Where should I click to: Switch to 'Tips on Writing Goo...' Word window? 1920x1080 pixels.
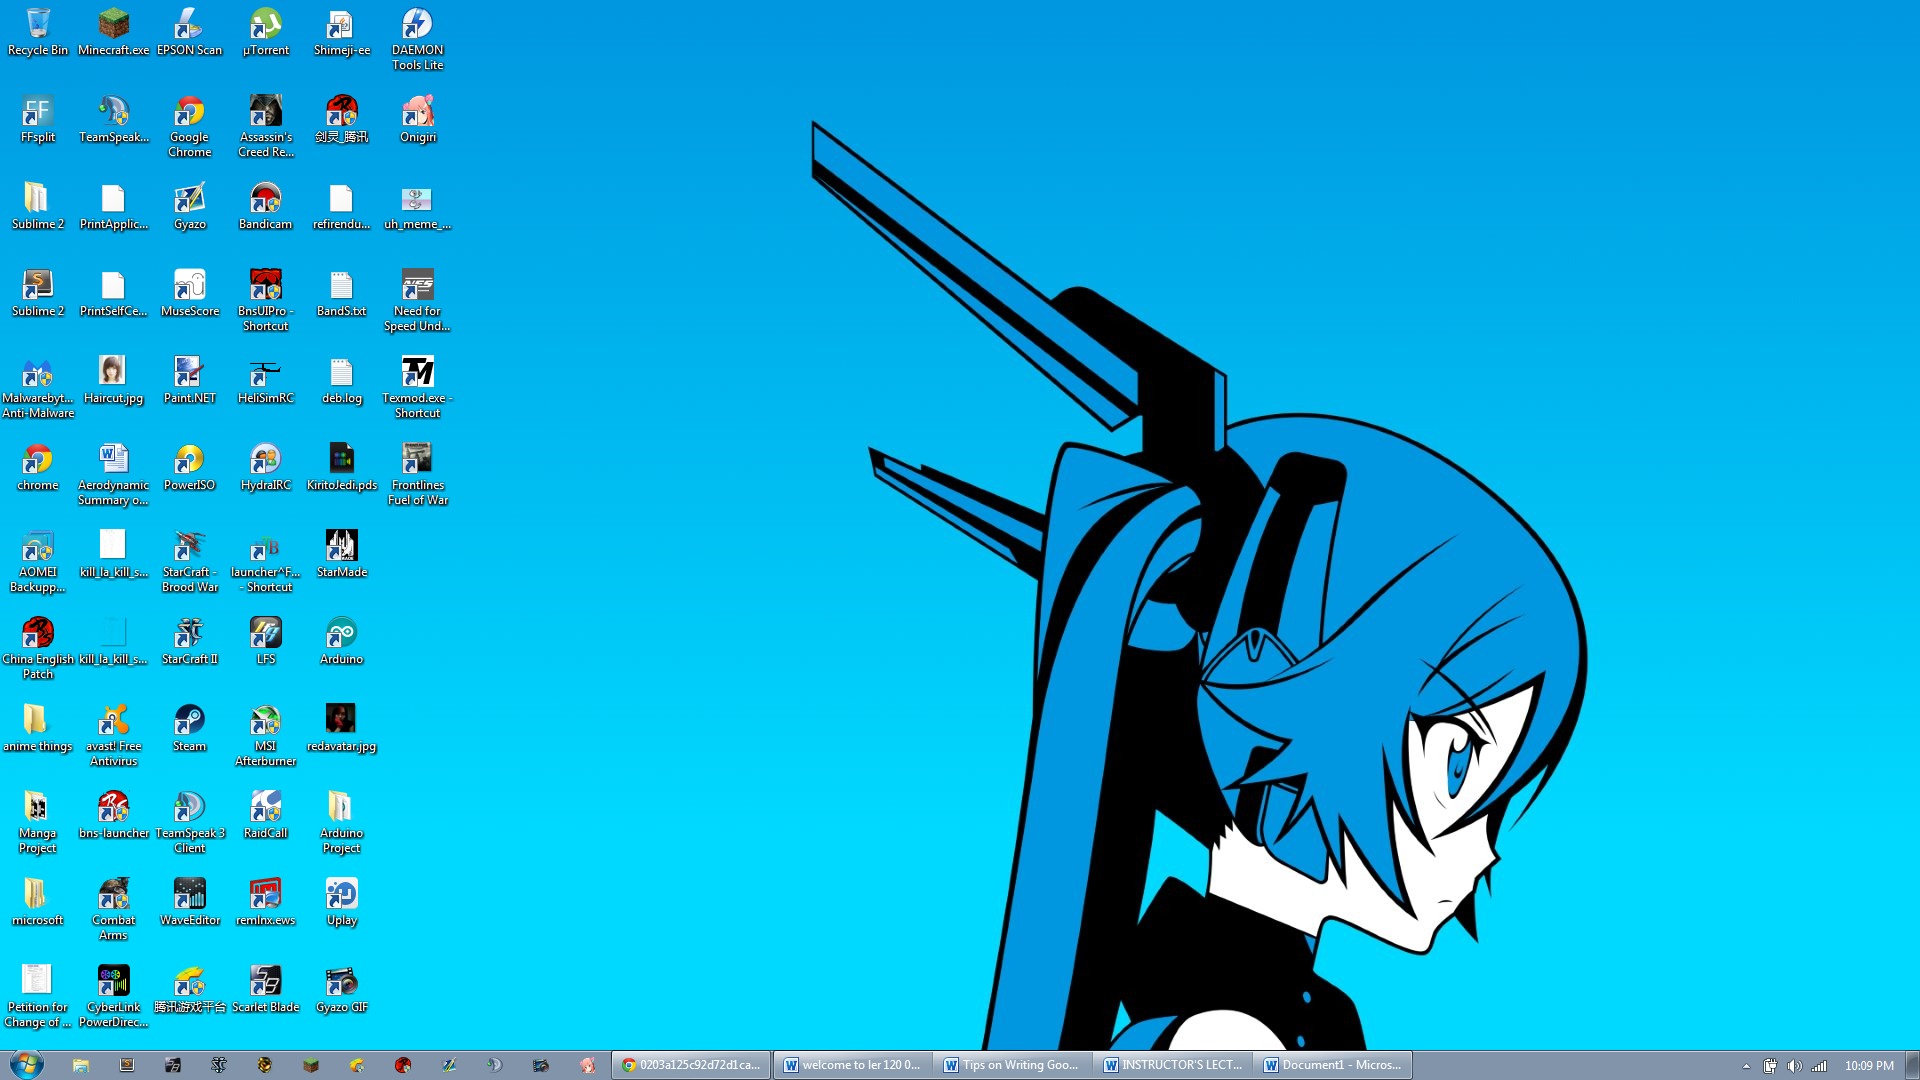pyautogui.click(x=1013, y=1065)
